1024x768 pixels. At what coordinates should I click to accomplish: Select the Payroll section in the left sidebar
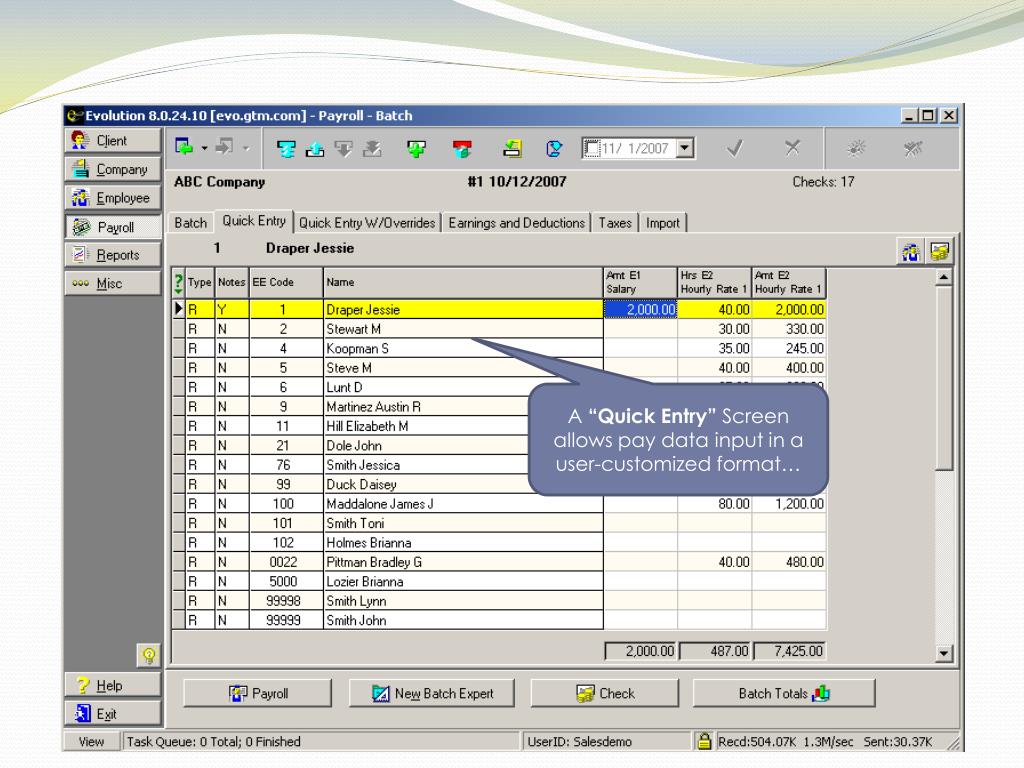point(113,227)
